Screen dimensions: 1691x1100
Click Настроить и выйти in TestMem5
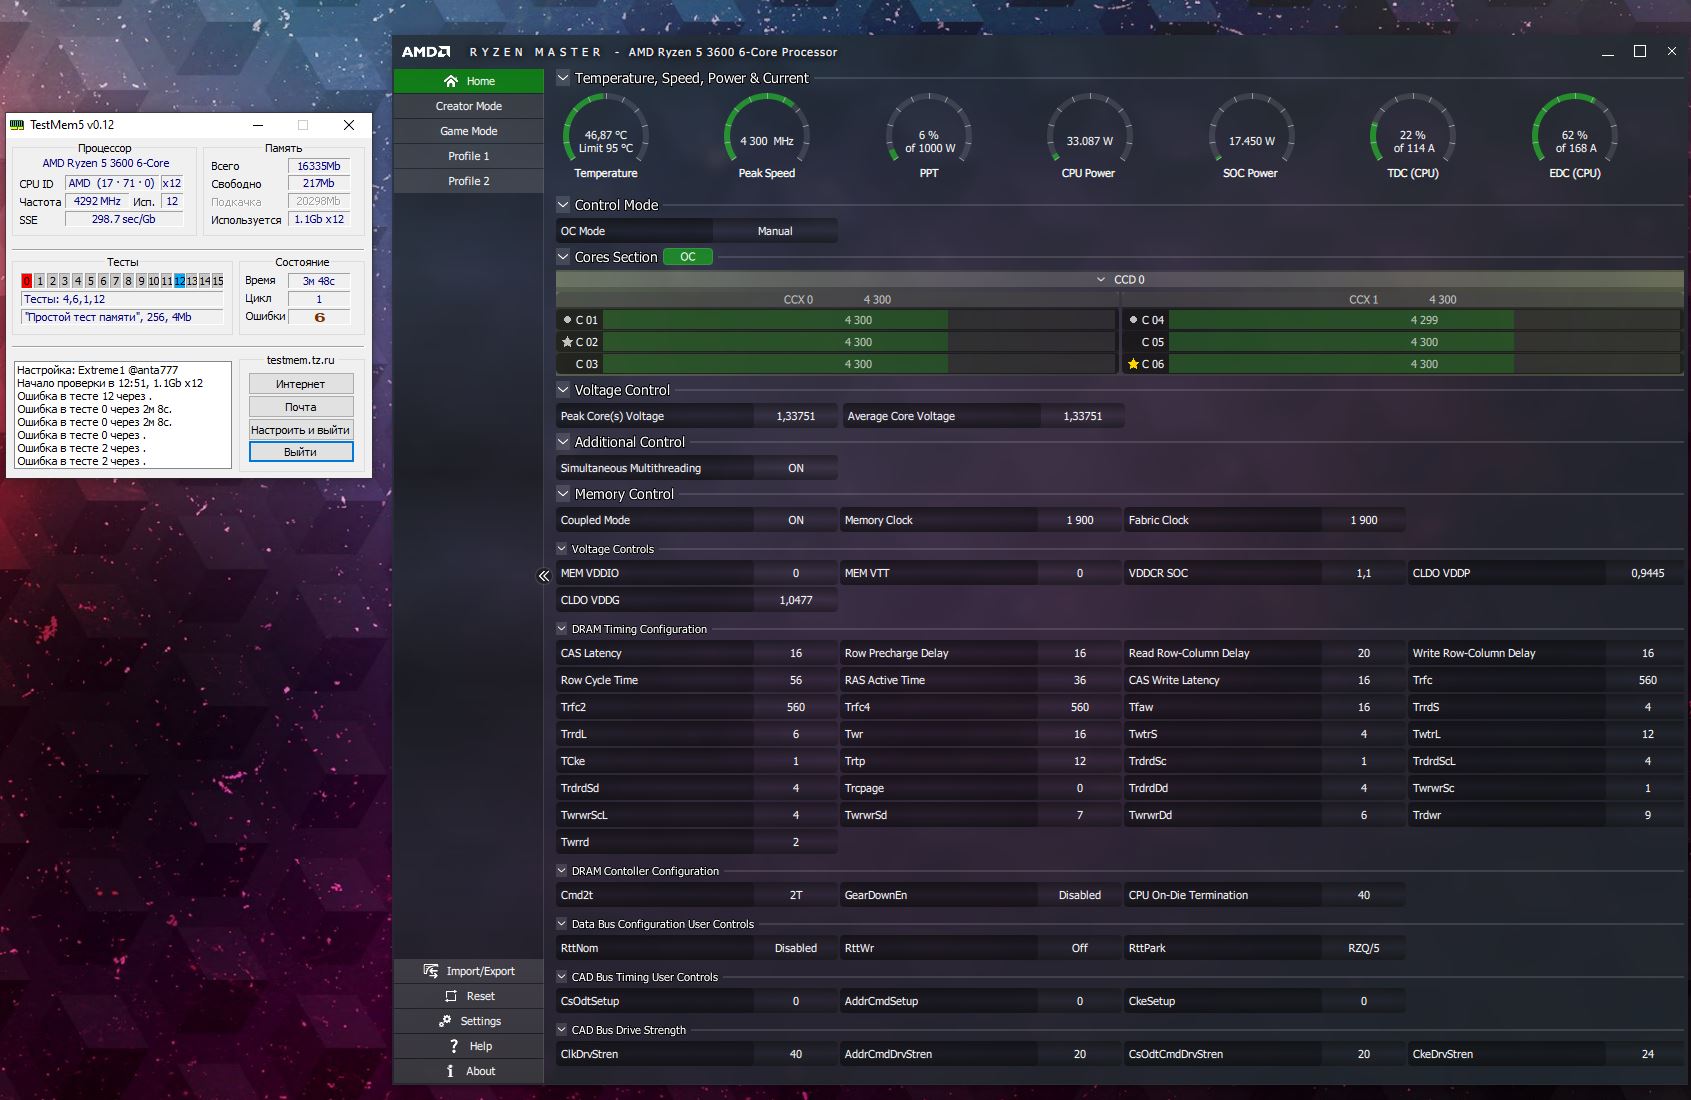click(301, 430)
